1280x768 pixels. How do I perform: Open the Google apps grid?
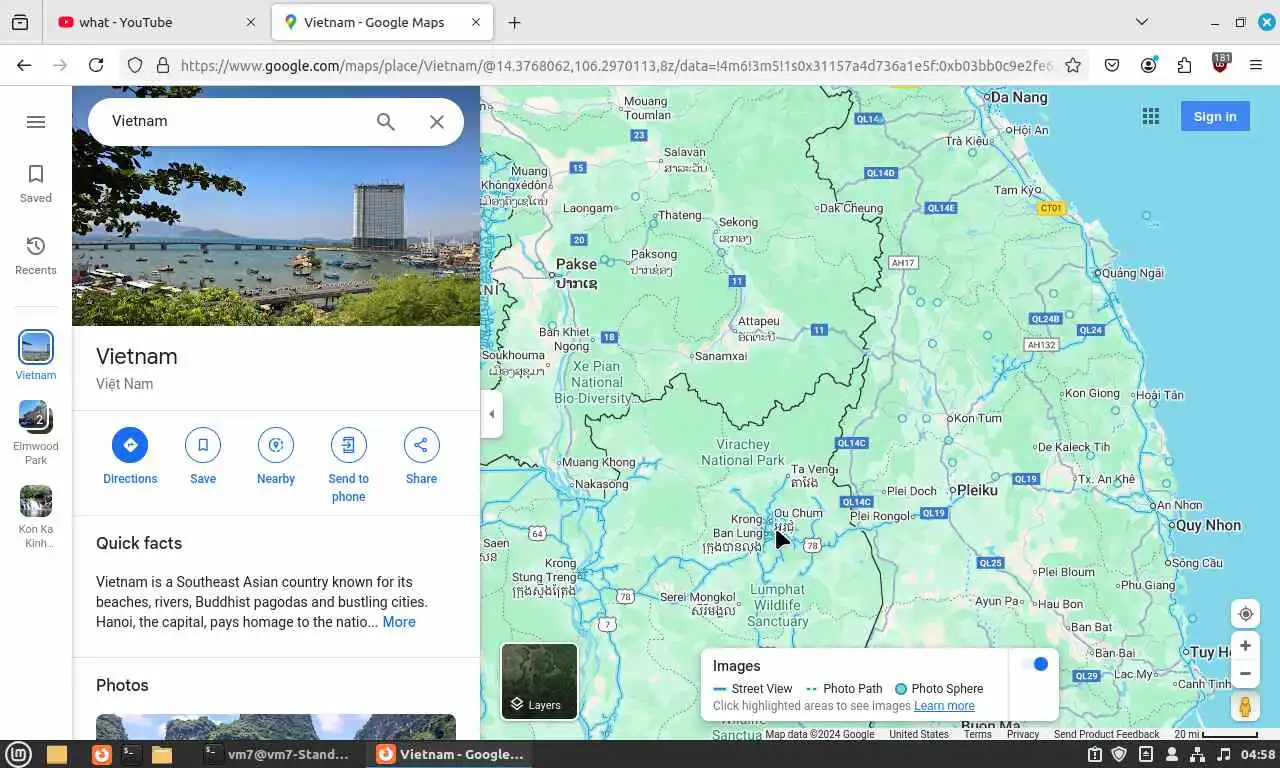pos(1151,117)
